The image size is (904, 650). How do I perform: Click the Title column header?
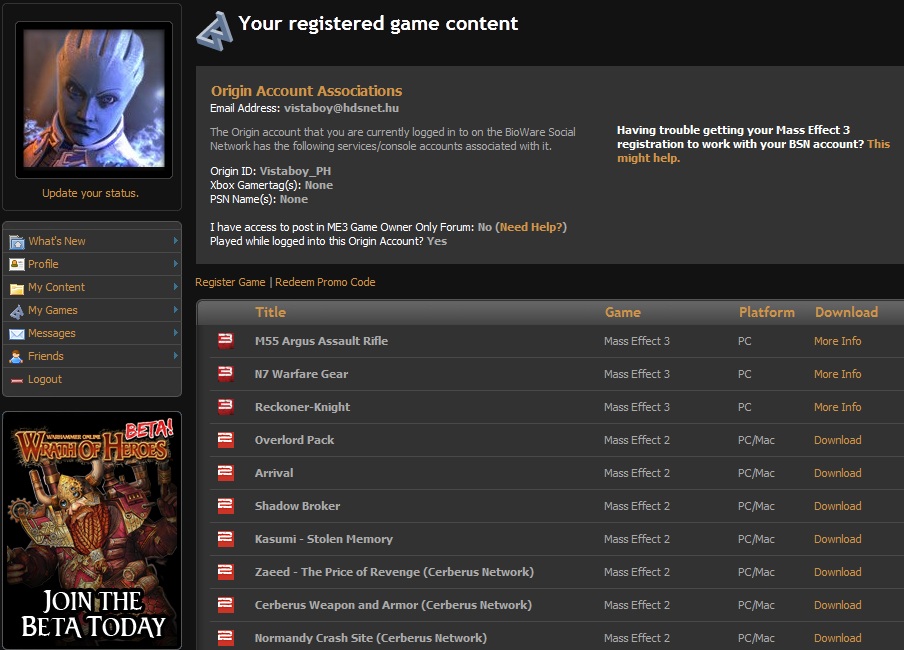270,312
